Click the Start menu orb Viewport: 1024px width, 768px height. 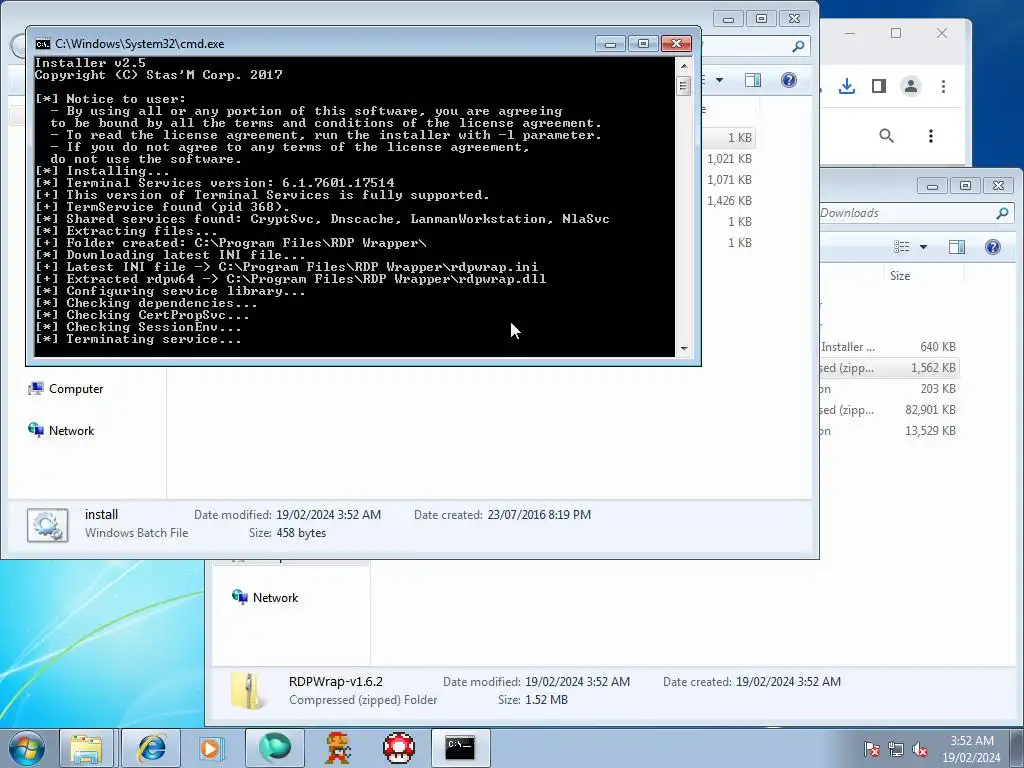coord(27,748)
